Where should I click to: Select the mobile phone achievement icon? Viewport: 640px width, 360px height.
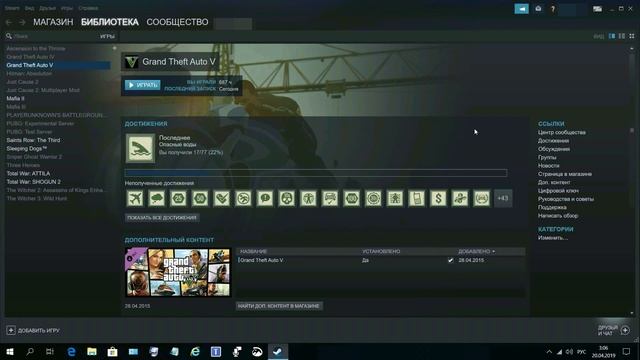pos(417,198)
